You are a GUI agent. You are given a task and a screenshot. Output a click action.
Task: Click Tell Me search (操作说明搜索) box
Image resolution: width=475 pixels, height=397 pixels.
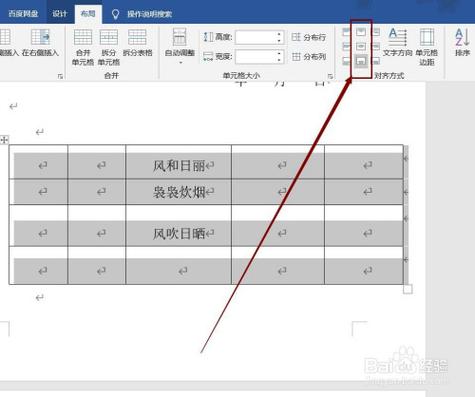(149, 14)
